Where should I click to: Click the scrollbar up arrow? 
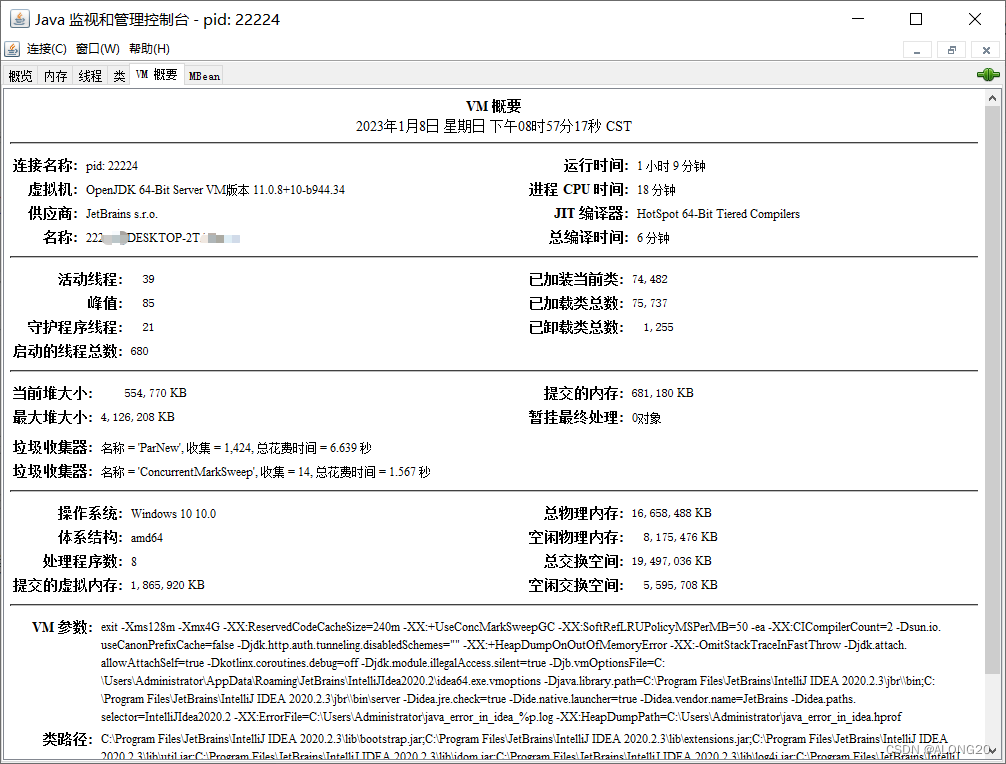click(993, 98)
